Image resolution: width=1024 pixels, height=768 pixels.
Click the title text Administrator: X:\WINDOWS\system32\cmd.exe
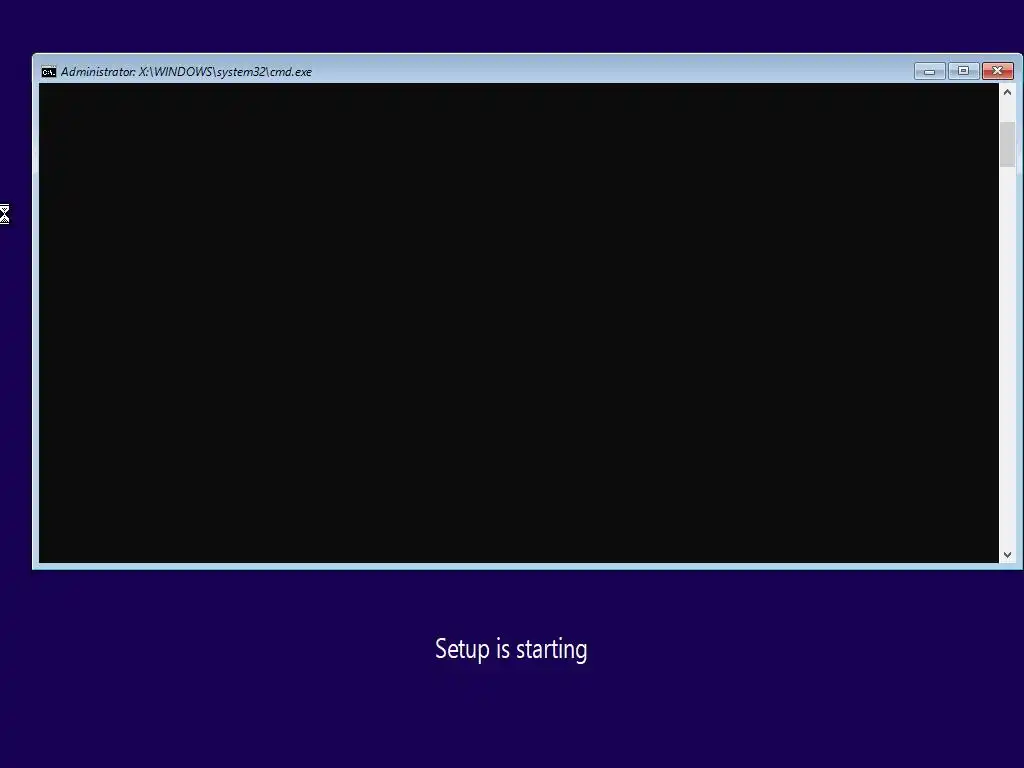coord(186,72)
